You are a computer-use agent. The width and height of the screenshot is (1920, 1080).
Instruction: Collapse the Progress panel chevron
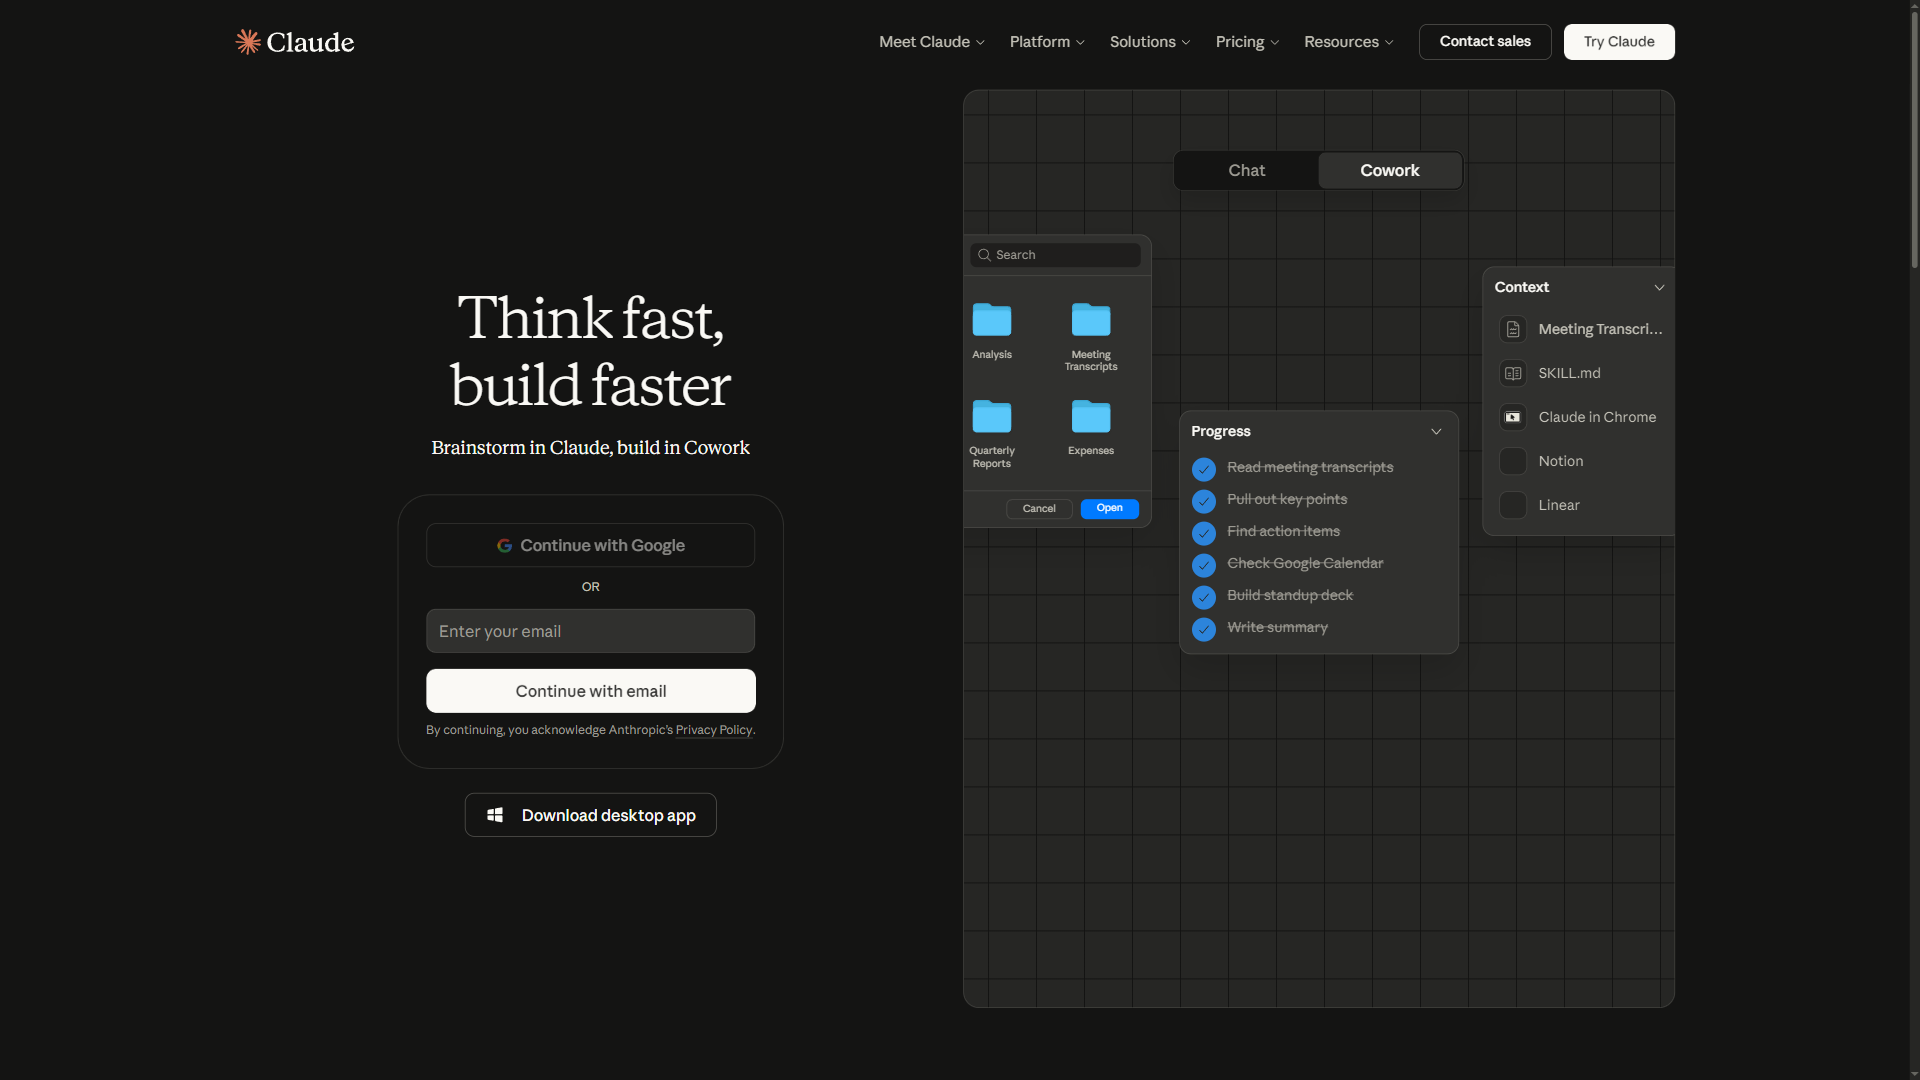1436,432
